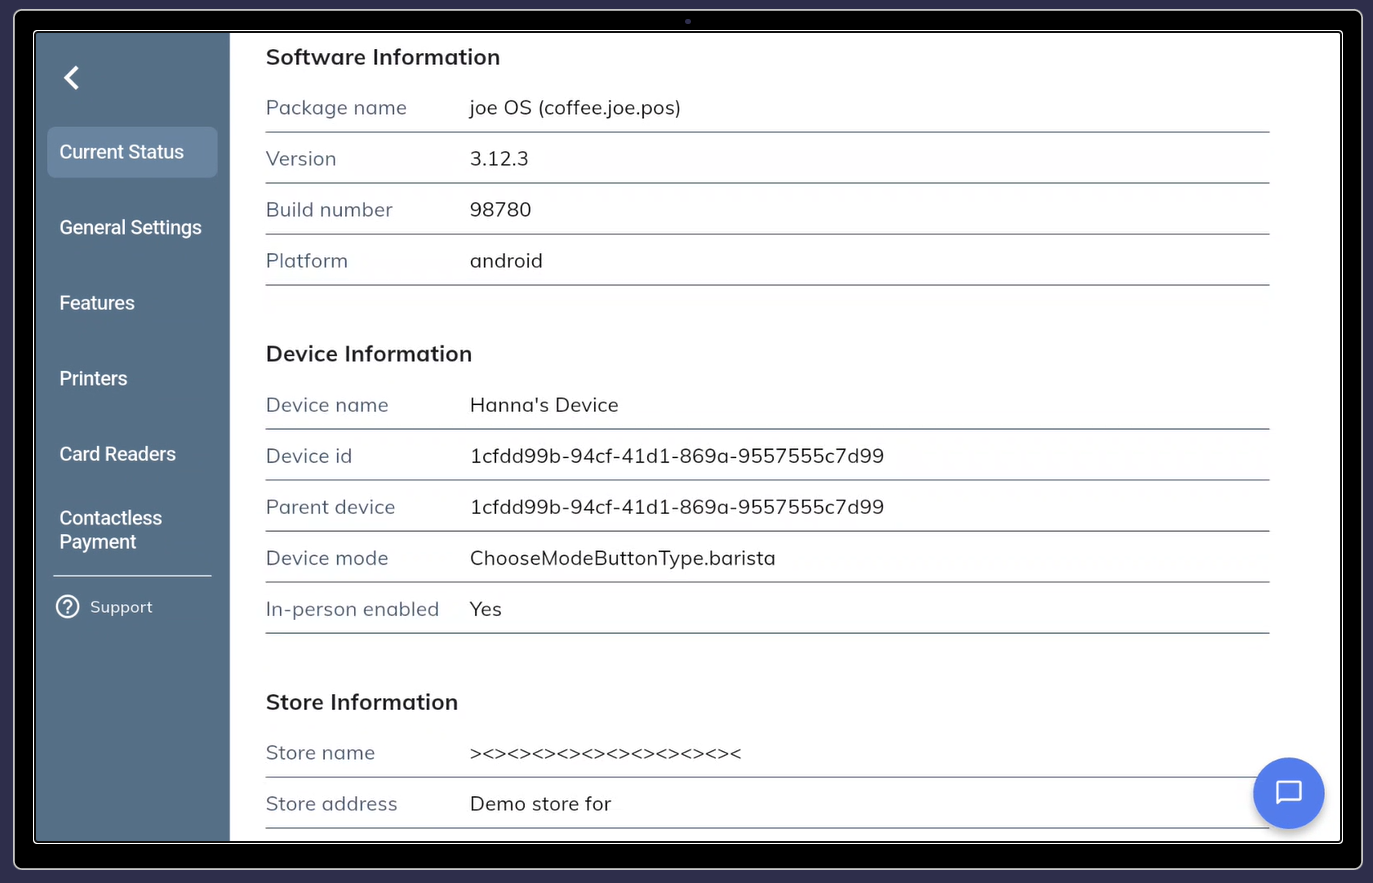This screenshot has width=1373, height=883.
Task: Click build number value 98780
Action: (500, 210)
